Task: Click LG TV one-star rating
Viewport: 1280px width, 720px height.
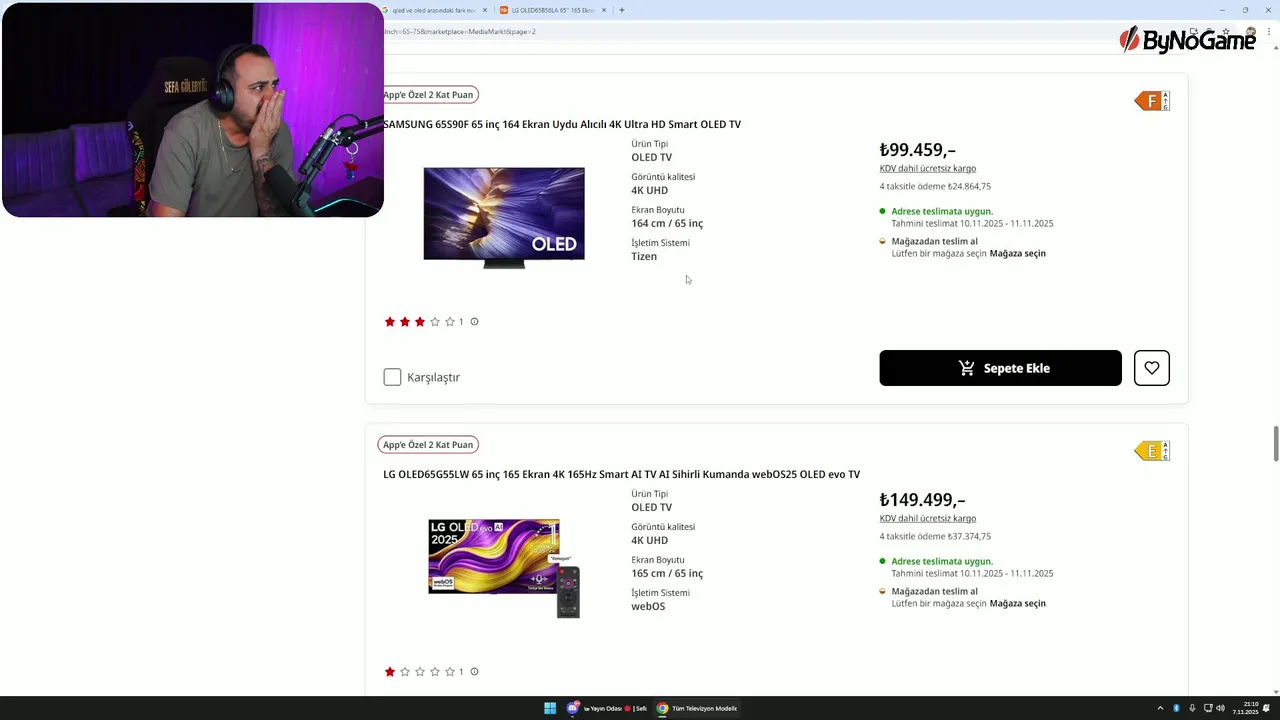Action: tap(419, 672)
